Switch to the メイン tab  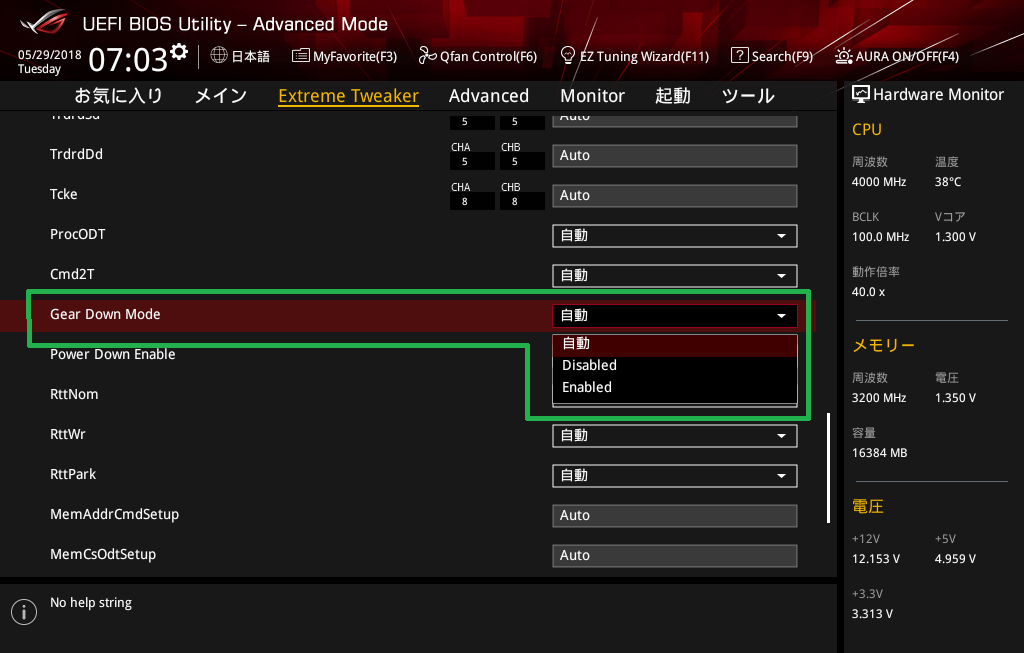coord(221,95)
